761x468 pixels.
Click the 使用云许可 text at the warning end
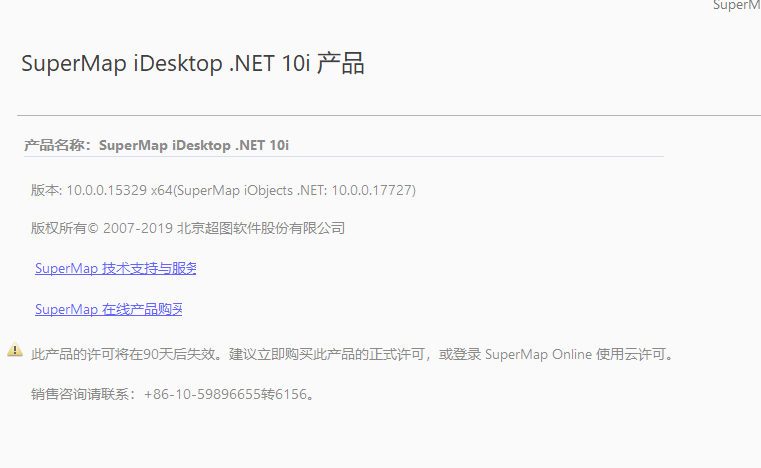(630, 354)
